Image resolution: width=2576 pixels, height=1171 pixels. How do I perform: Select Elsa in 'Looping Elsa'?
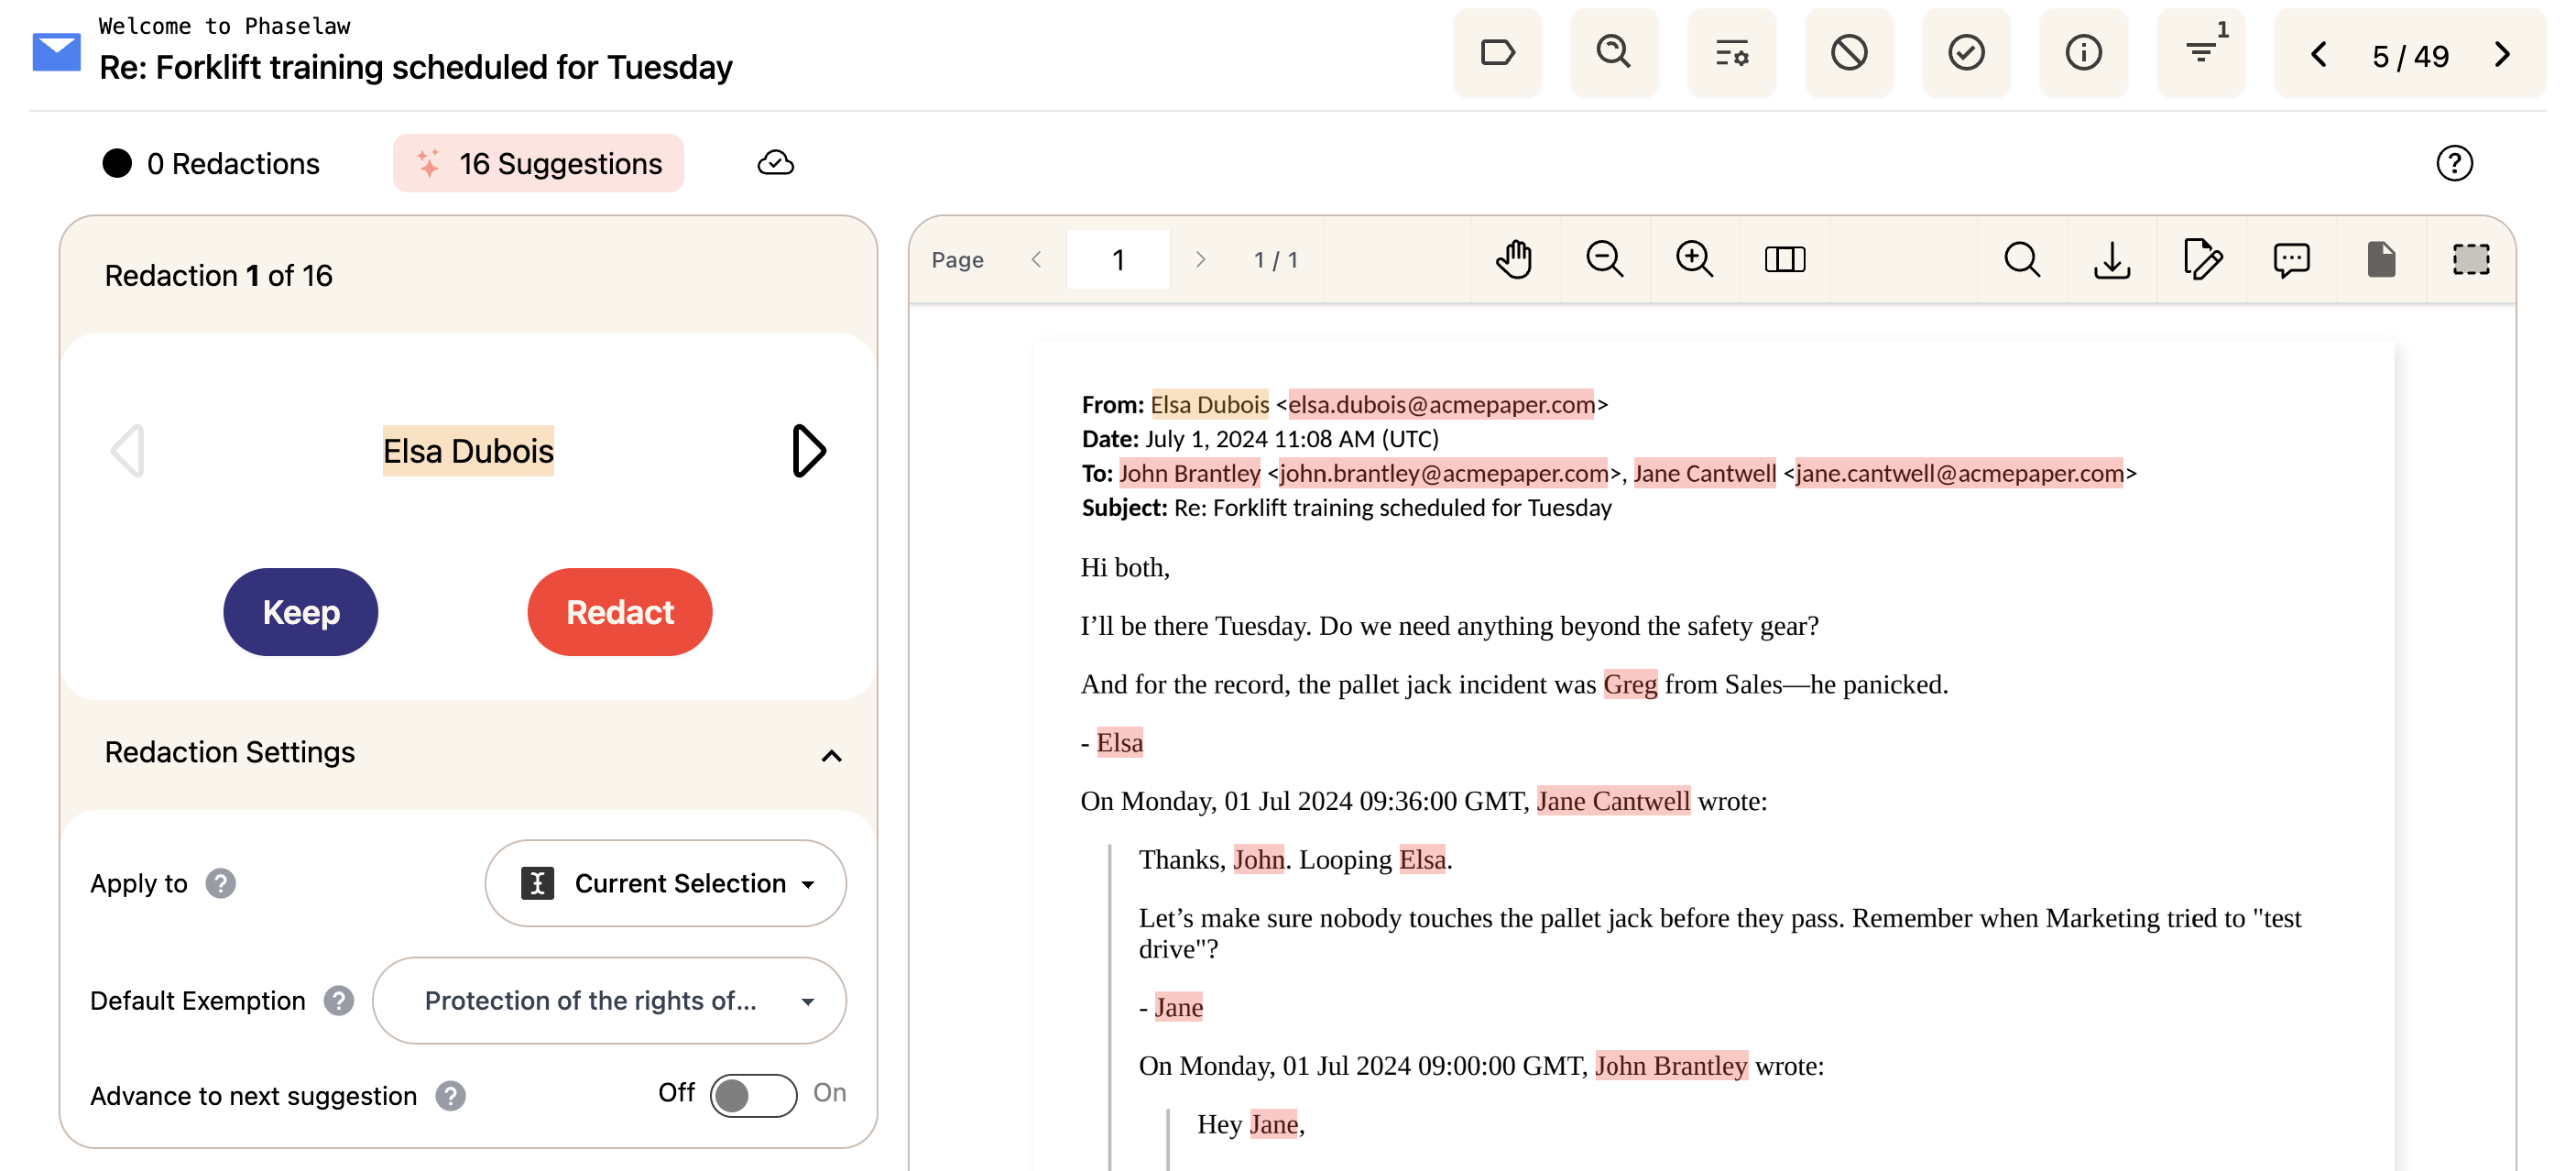(x=1423, y=859)
